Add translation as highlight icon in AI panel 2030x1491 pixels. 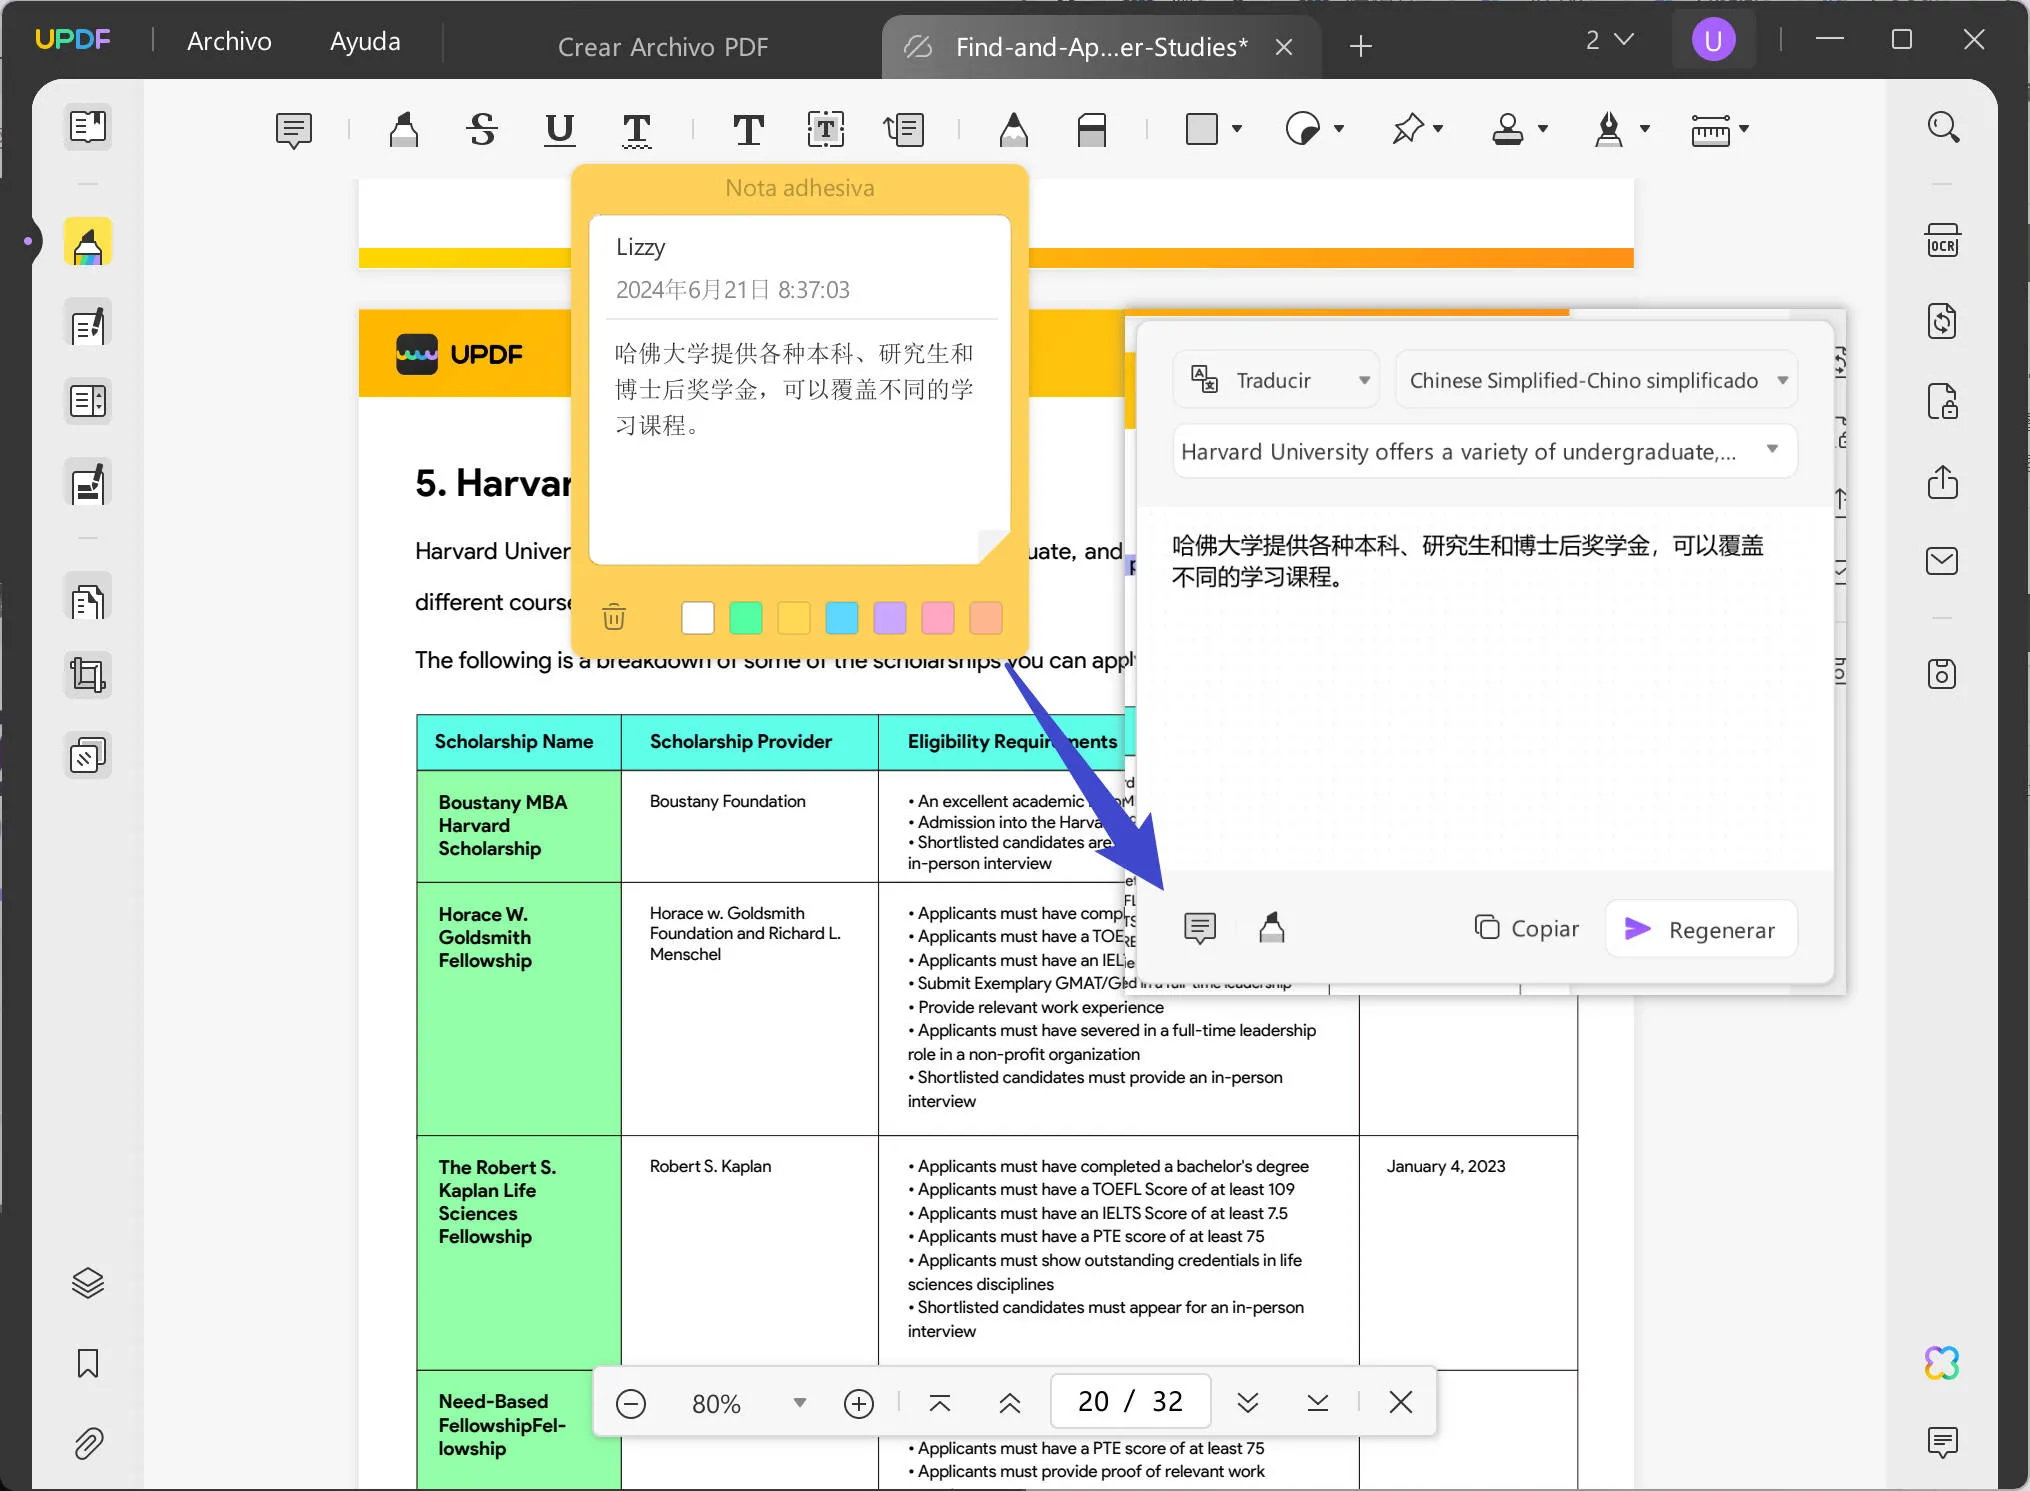click(1272, 929)
